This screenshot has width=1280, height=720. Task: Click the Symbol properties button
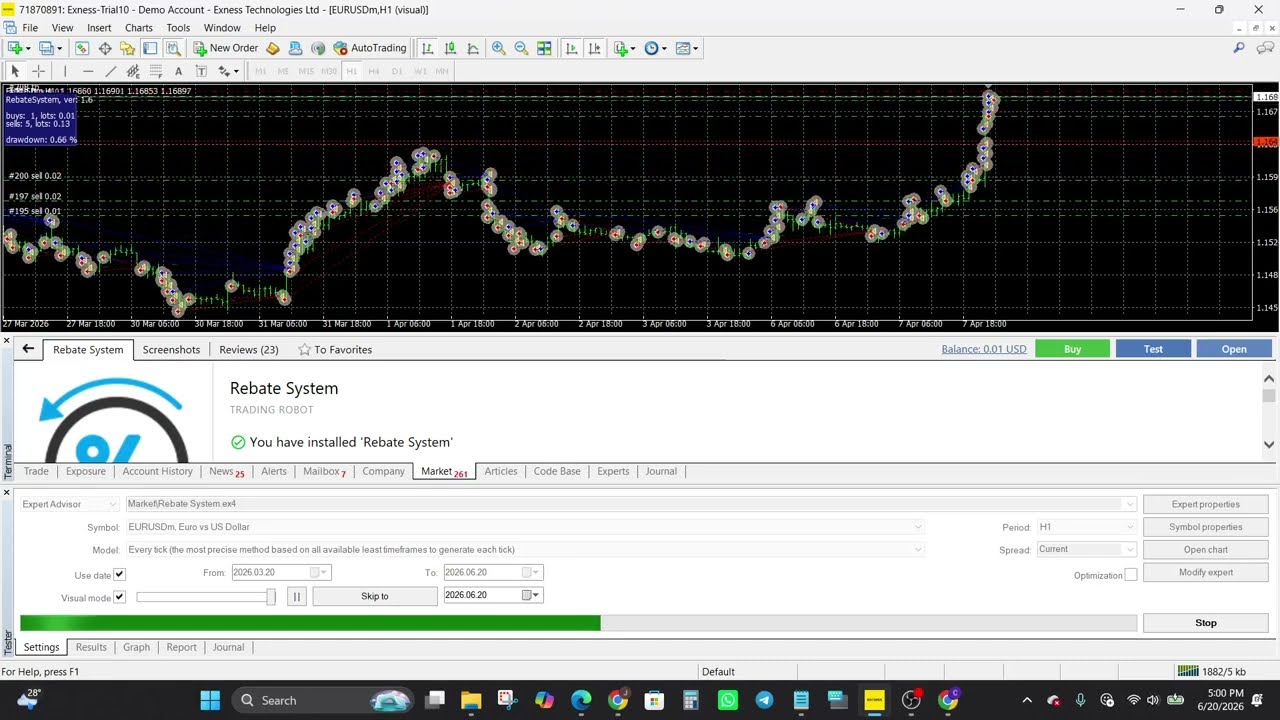tap(1205, 527)
